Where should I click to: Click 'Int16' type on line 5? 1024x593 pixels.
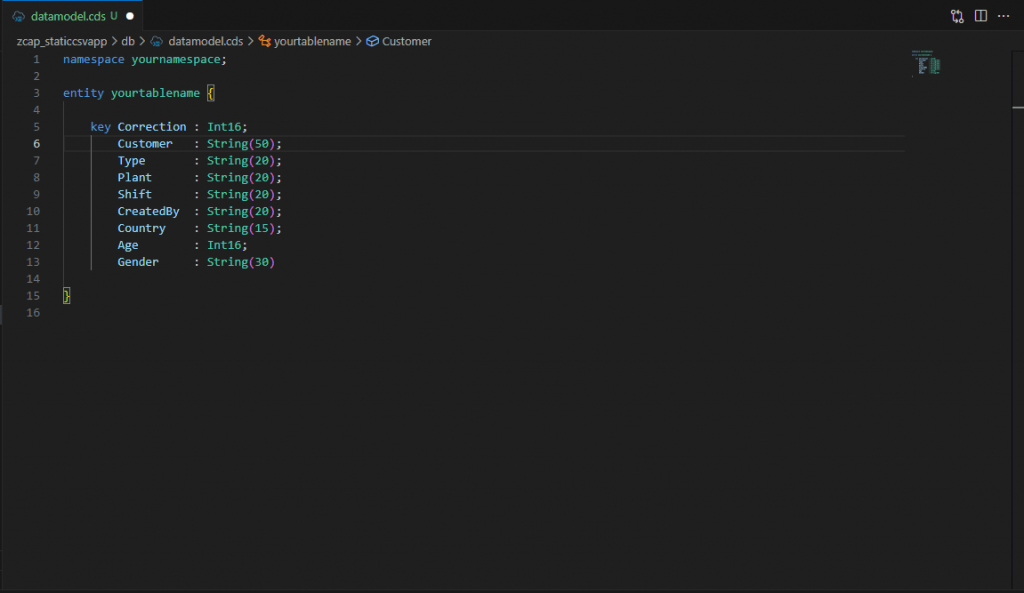click(224, 127)
